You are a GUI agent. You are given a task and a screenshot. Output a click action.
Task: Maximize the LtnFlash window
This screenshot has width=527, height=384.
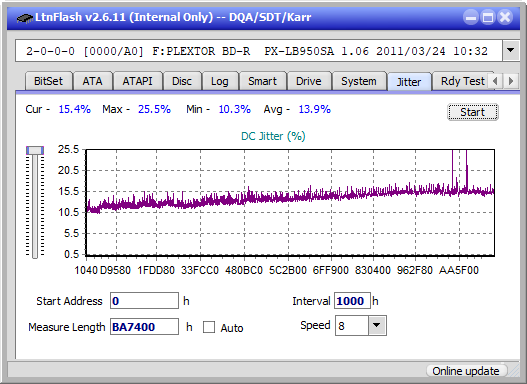(x=488, y=17)
